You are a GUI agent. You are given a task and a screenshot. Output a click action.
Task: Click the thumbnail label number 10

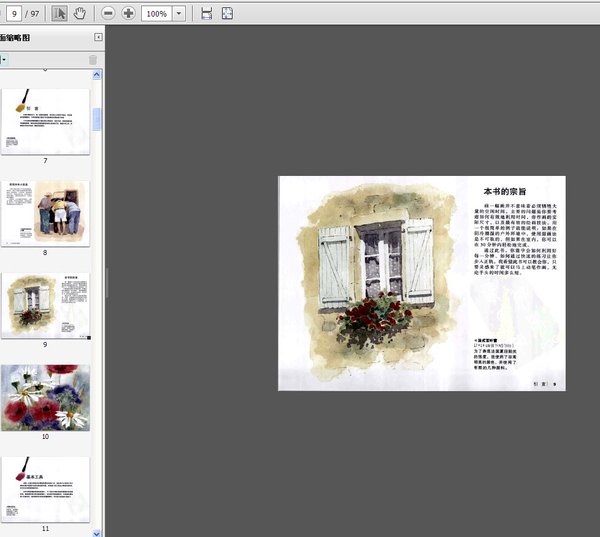[x=45, y=436]
